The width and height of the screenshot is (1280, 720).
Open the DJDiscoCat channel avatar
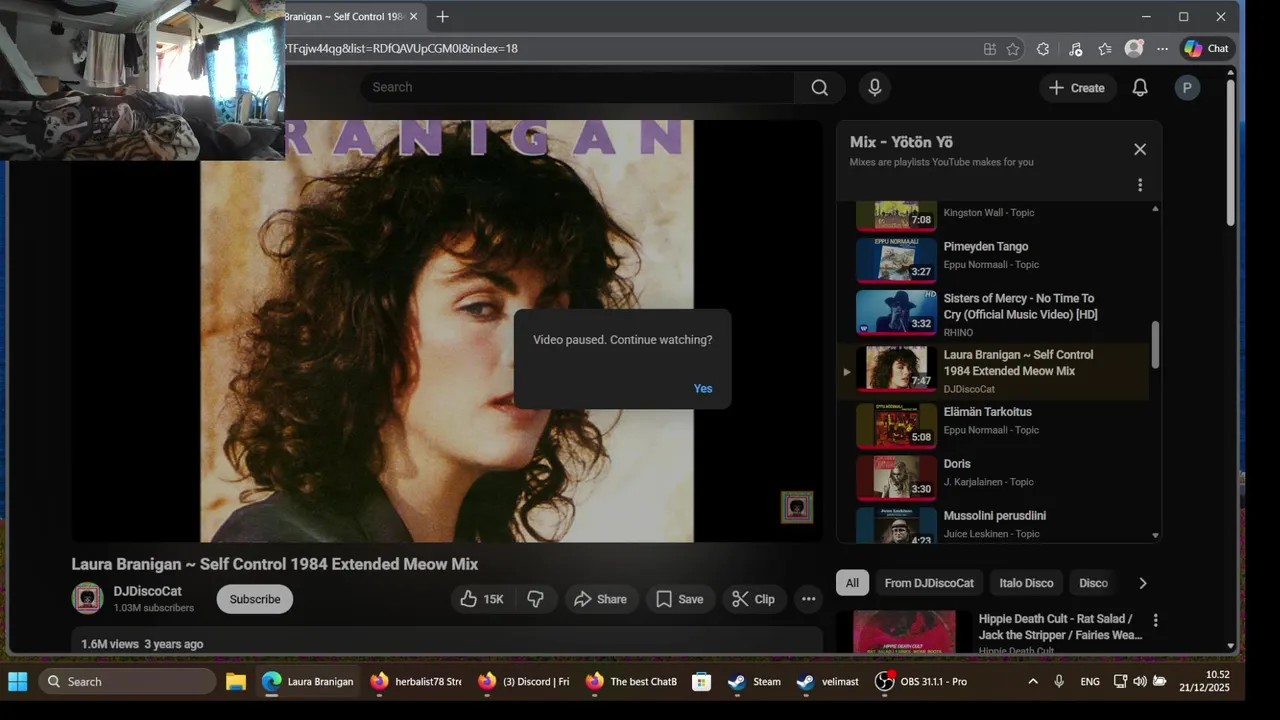88,598
